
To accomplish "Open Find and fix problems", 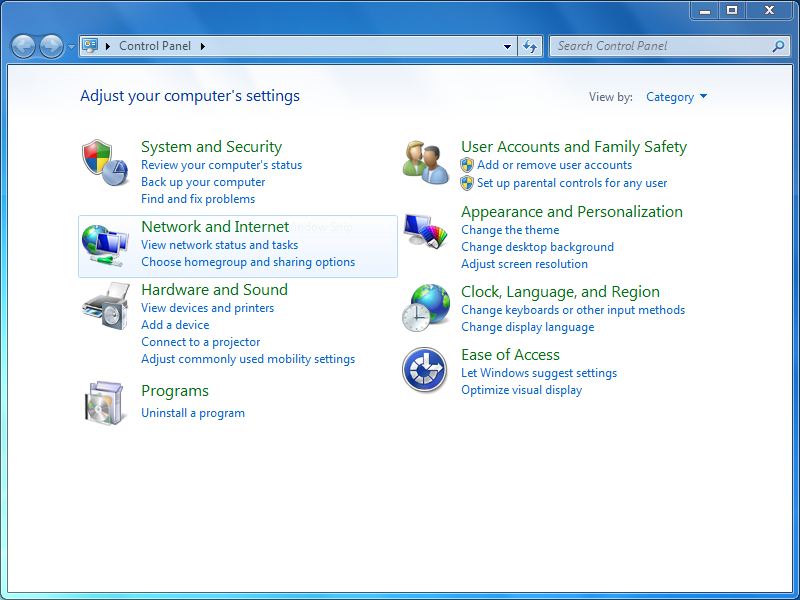I will click(x=198, y=198).
